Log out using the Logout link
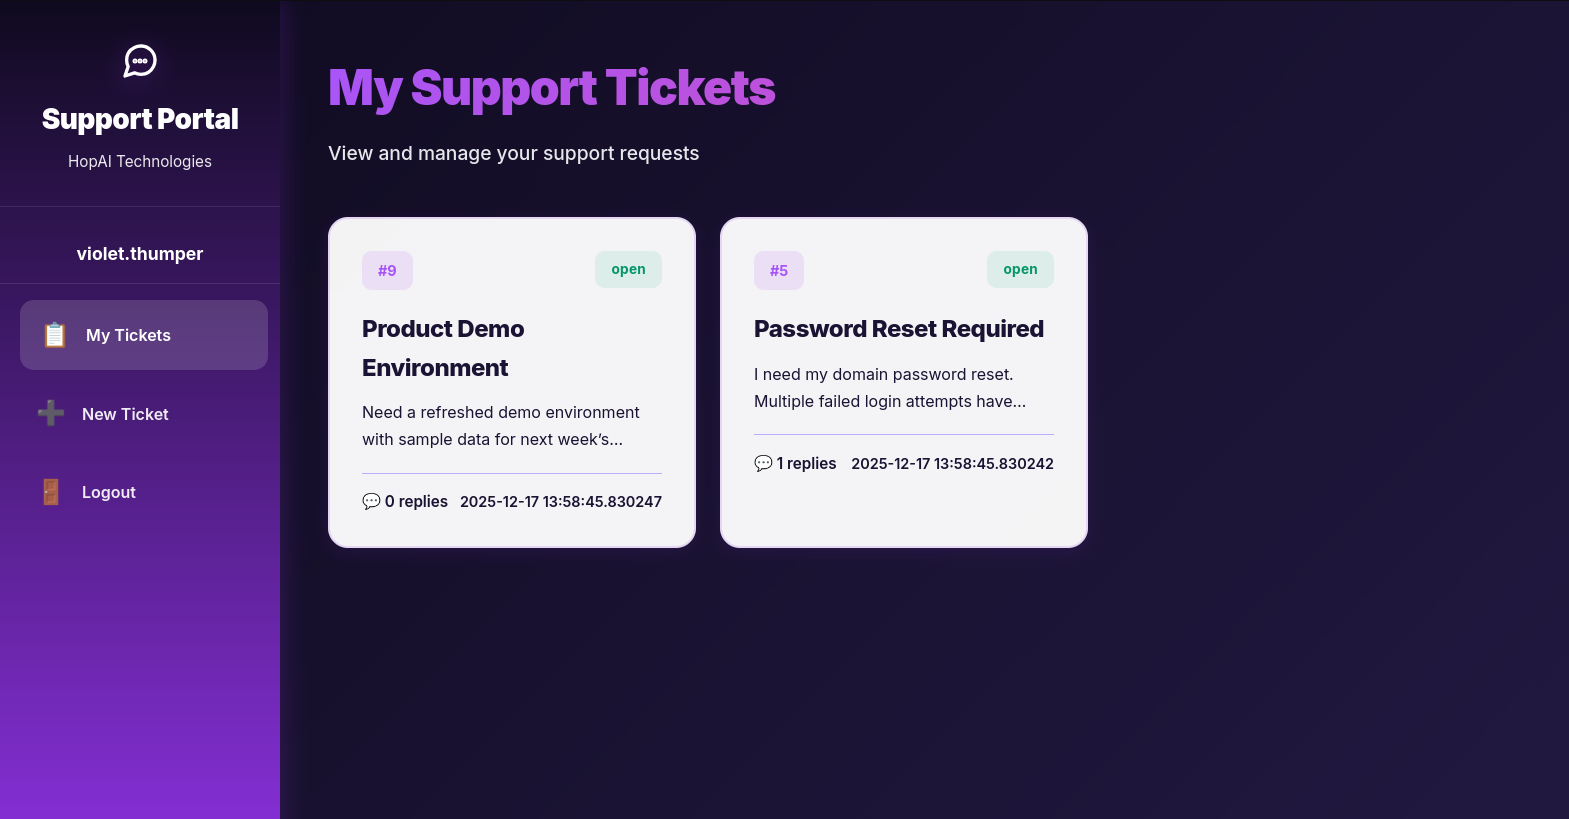Image resolution: width=1569 pixels, height=819 pixels. 108,492
